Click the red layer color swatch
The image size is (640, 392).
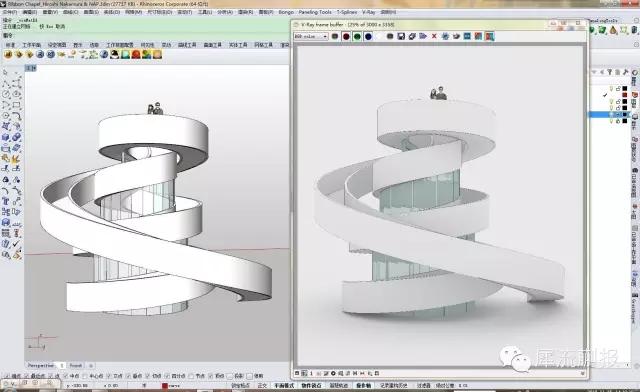click(x=624, y=95)
